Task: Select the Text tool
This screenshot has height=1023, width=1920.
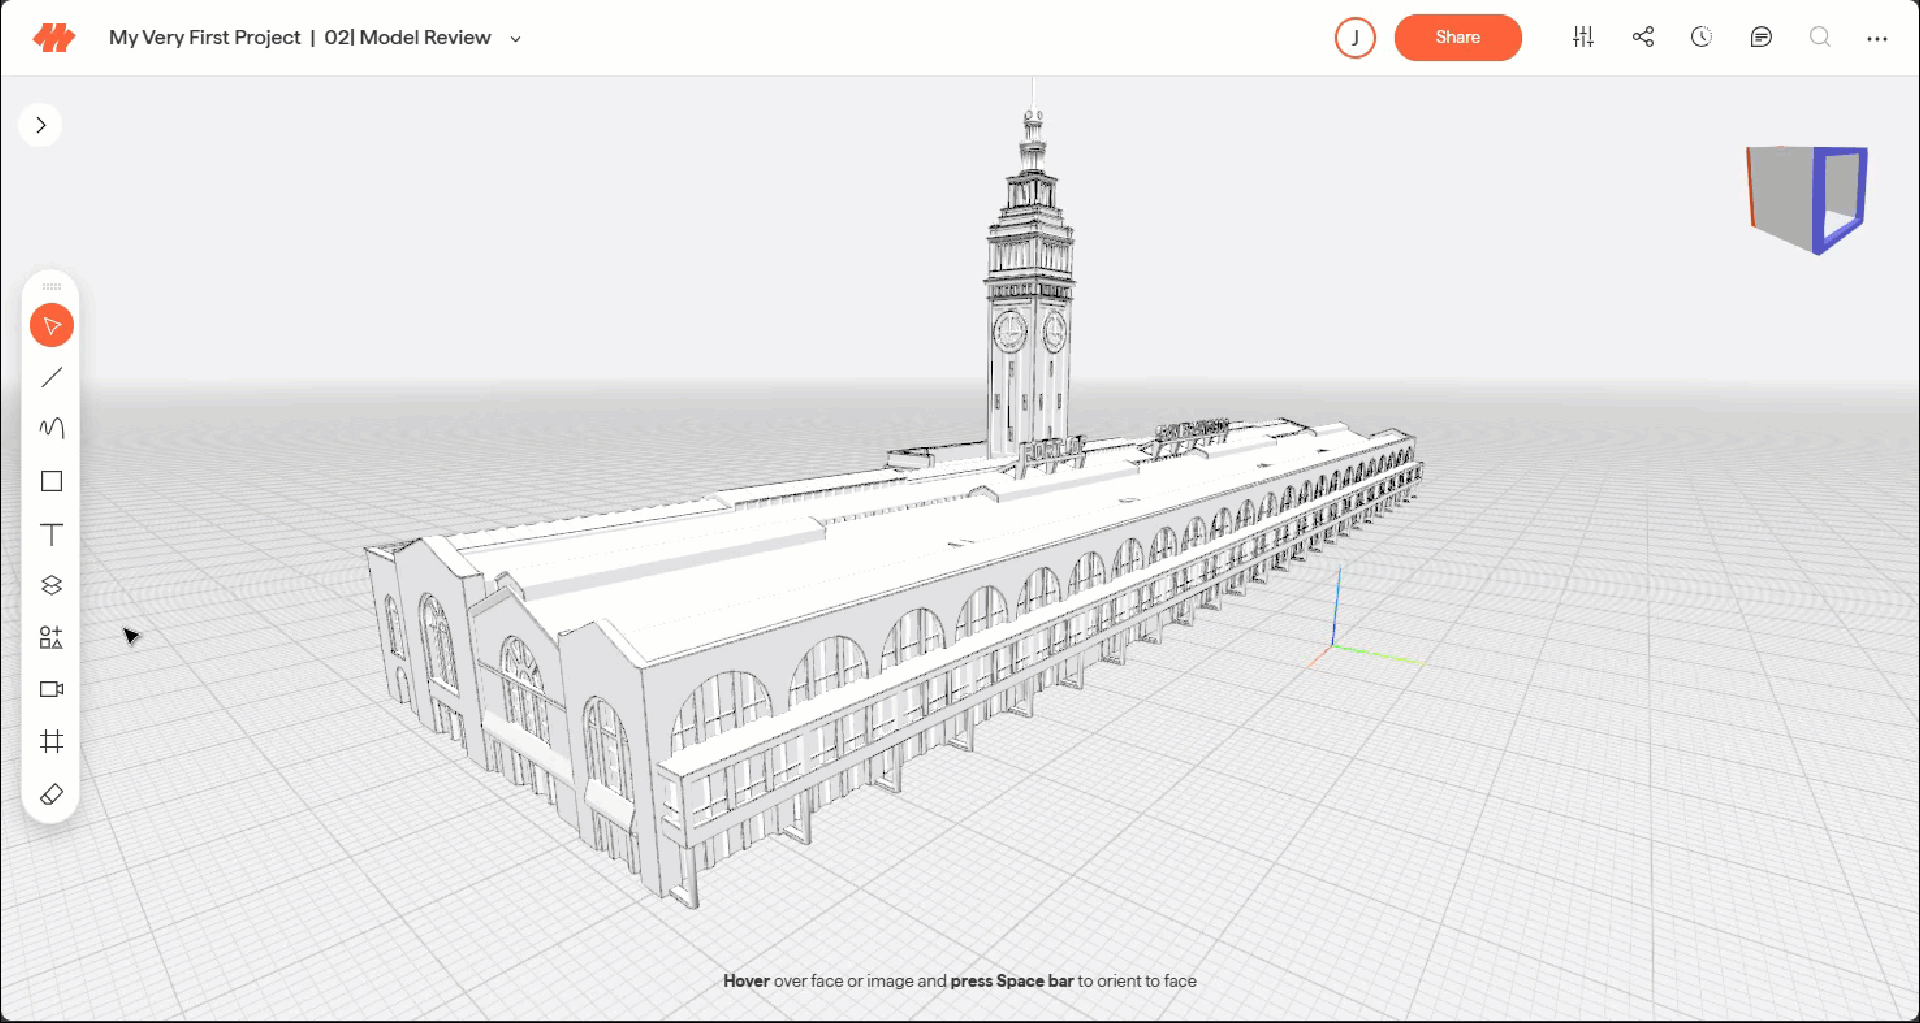Action: click(x=52, y=534)
